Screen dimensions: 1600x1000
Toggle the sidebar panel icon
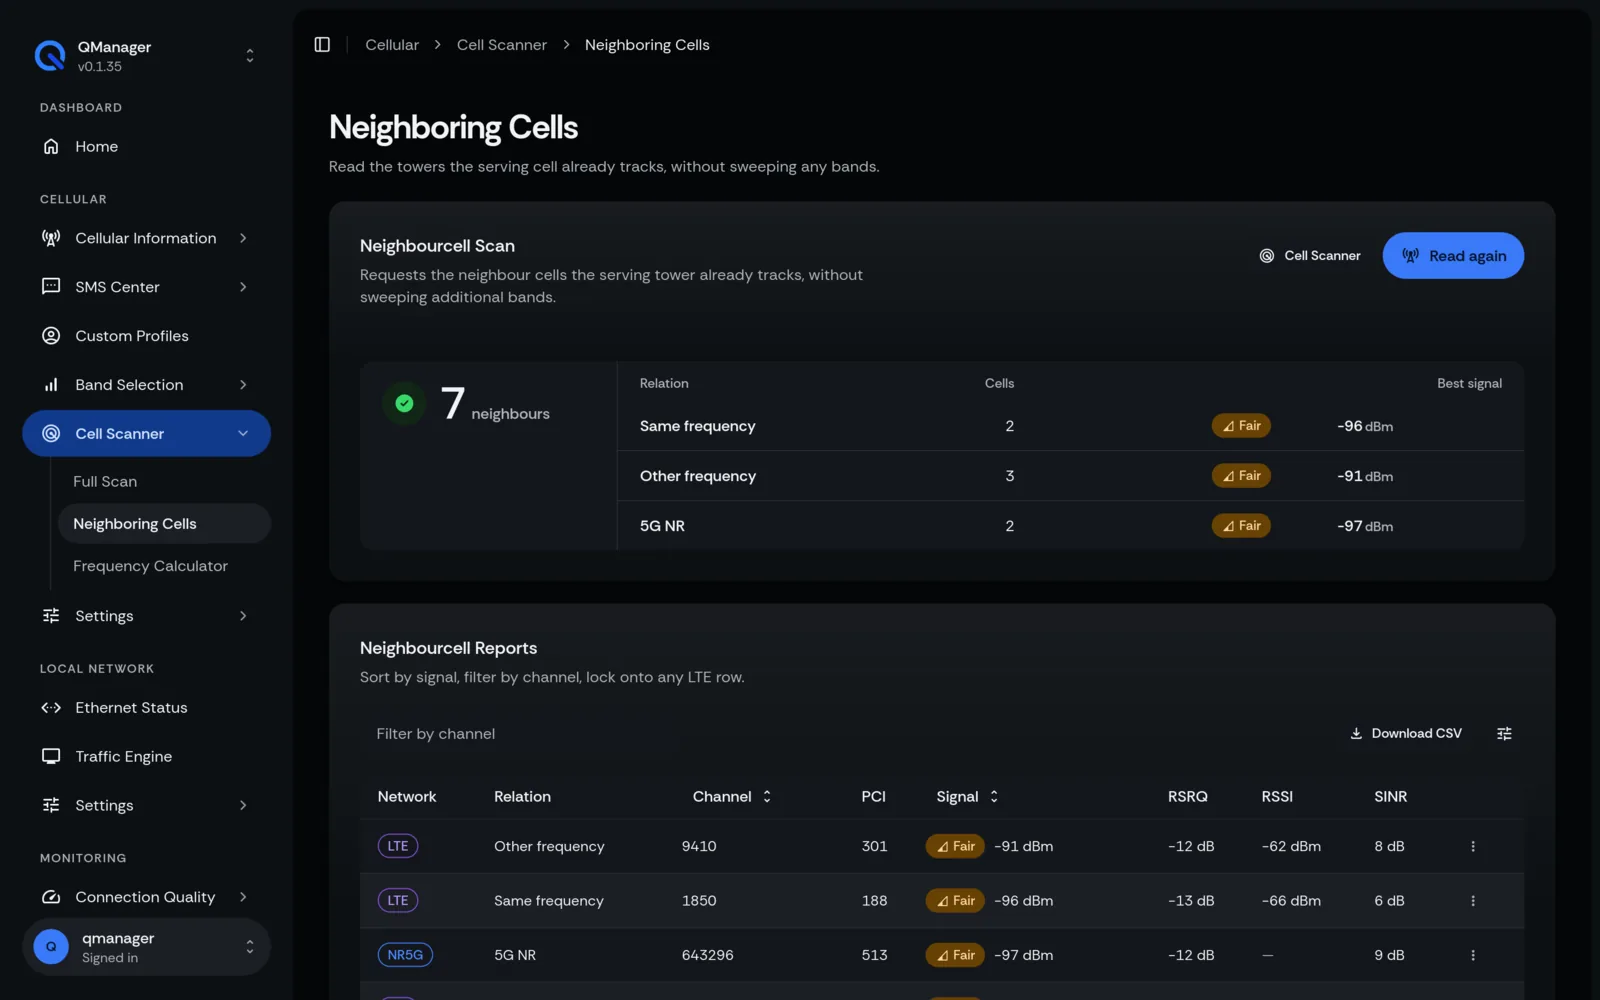[x=322, y=45]
